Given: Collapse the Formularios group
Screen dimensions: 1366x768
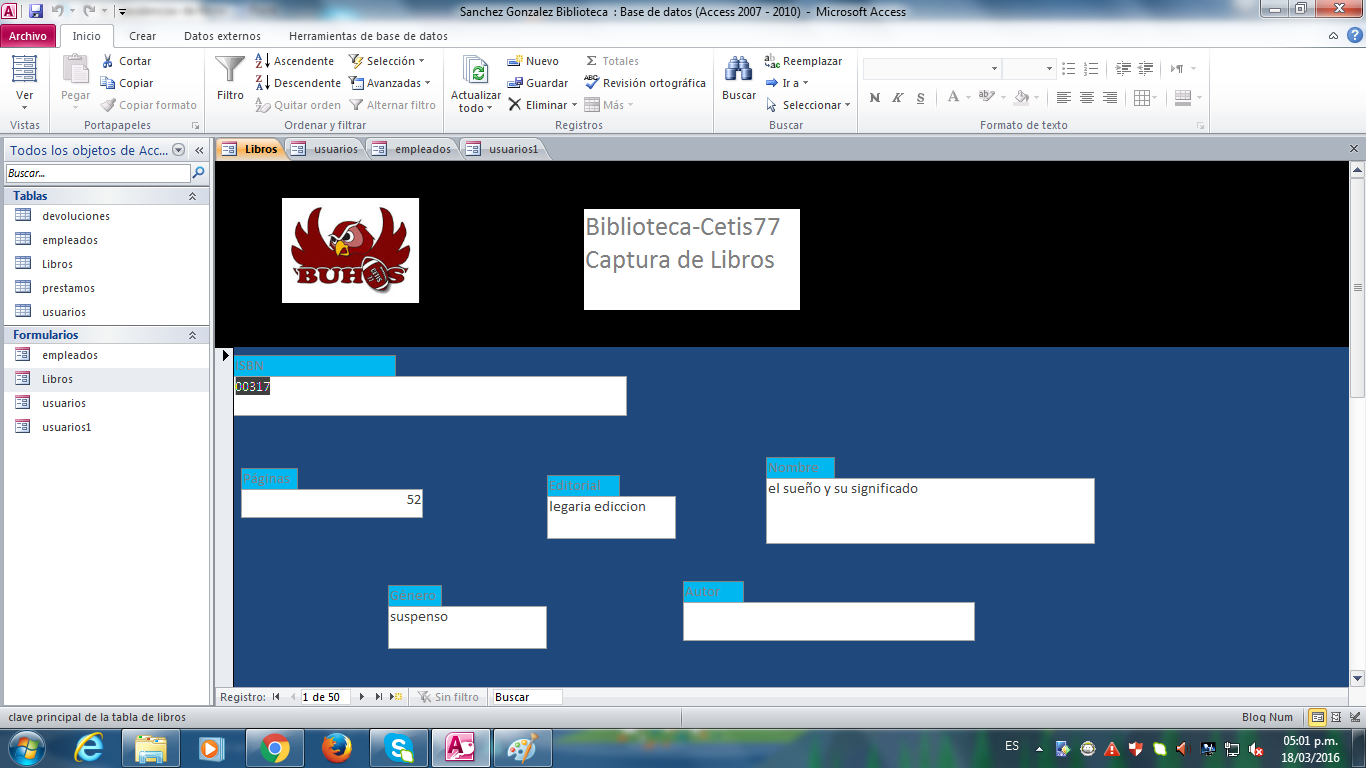Looking at the screenshot, I should (x=192, y=335).
